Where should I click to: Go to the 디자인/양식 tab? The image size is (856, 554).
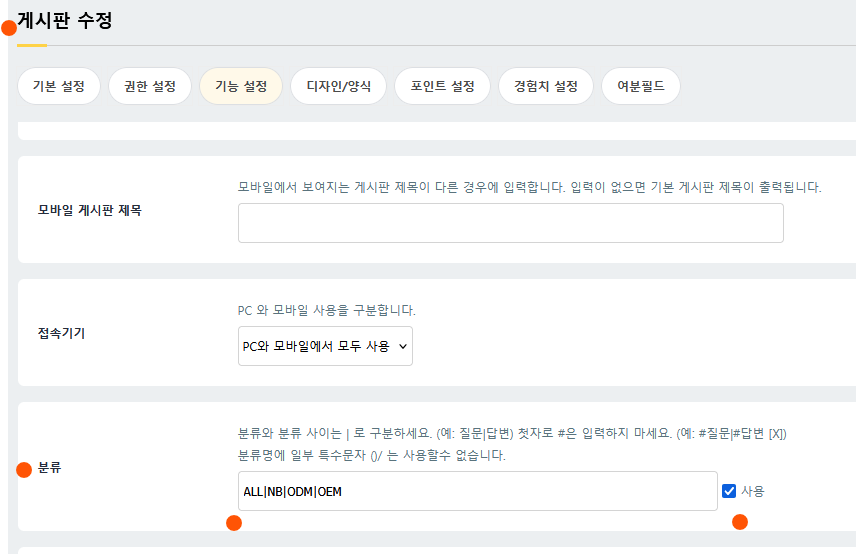point(338,86)
